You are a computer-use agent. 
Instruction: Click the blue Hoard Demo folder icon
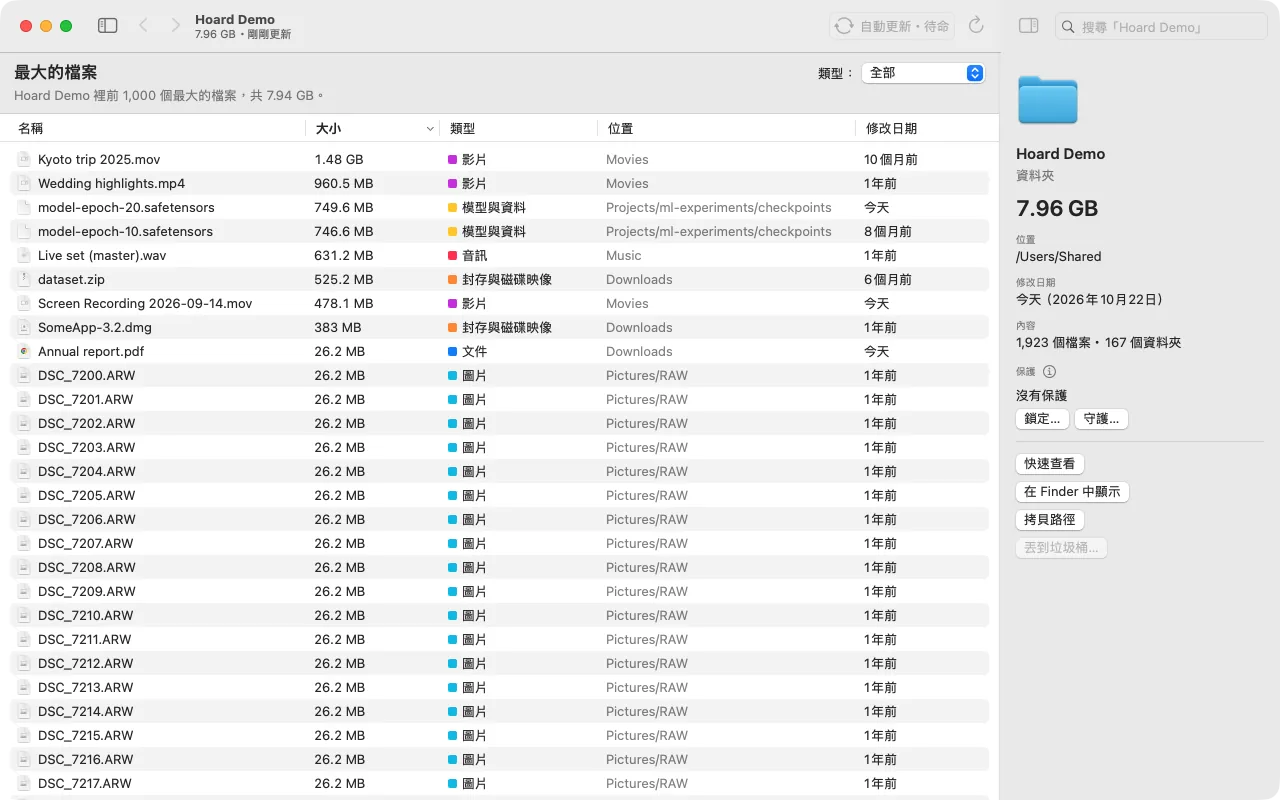(x=1047, y=100)
